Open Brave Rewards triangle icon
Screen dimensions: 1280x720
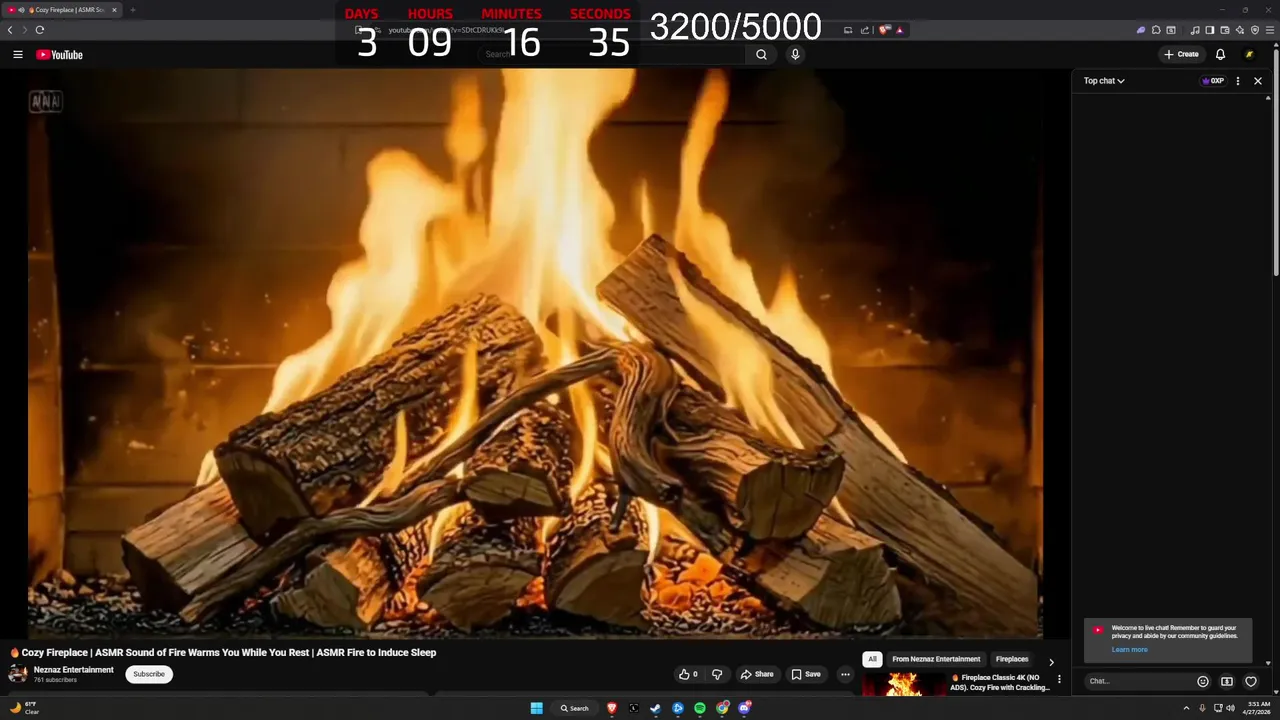[900, 30]
